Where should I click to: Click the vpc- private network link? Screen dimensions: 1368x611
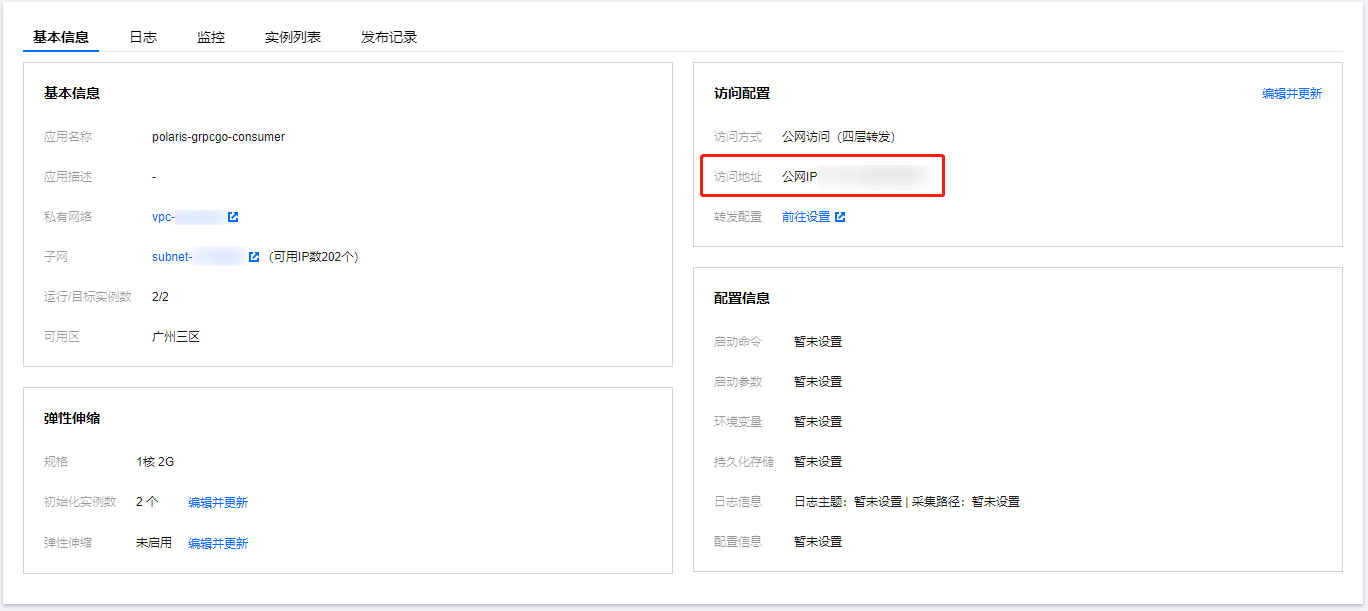188,217
